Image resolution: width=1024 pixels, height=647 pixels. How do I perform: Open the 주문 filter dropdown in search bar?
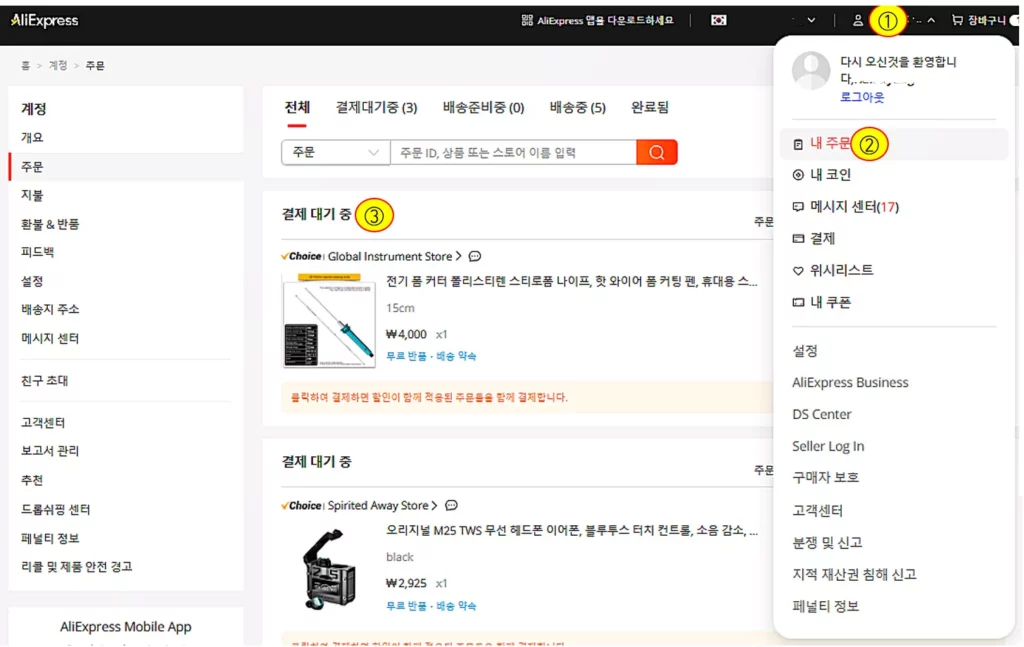(x=334, y=151)
